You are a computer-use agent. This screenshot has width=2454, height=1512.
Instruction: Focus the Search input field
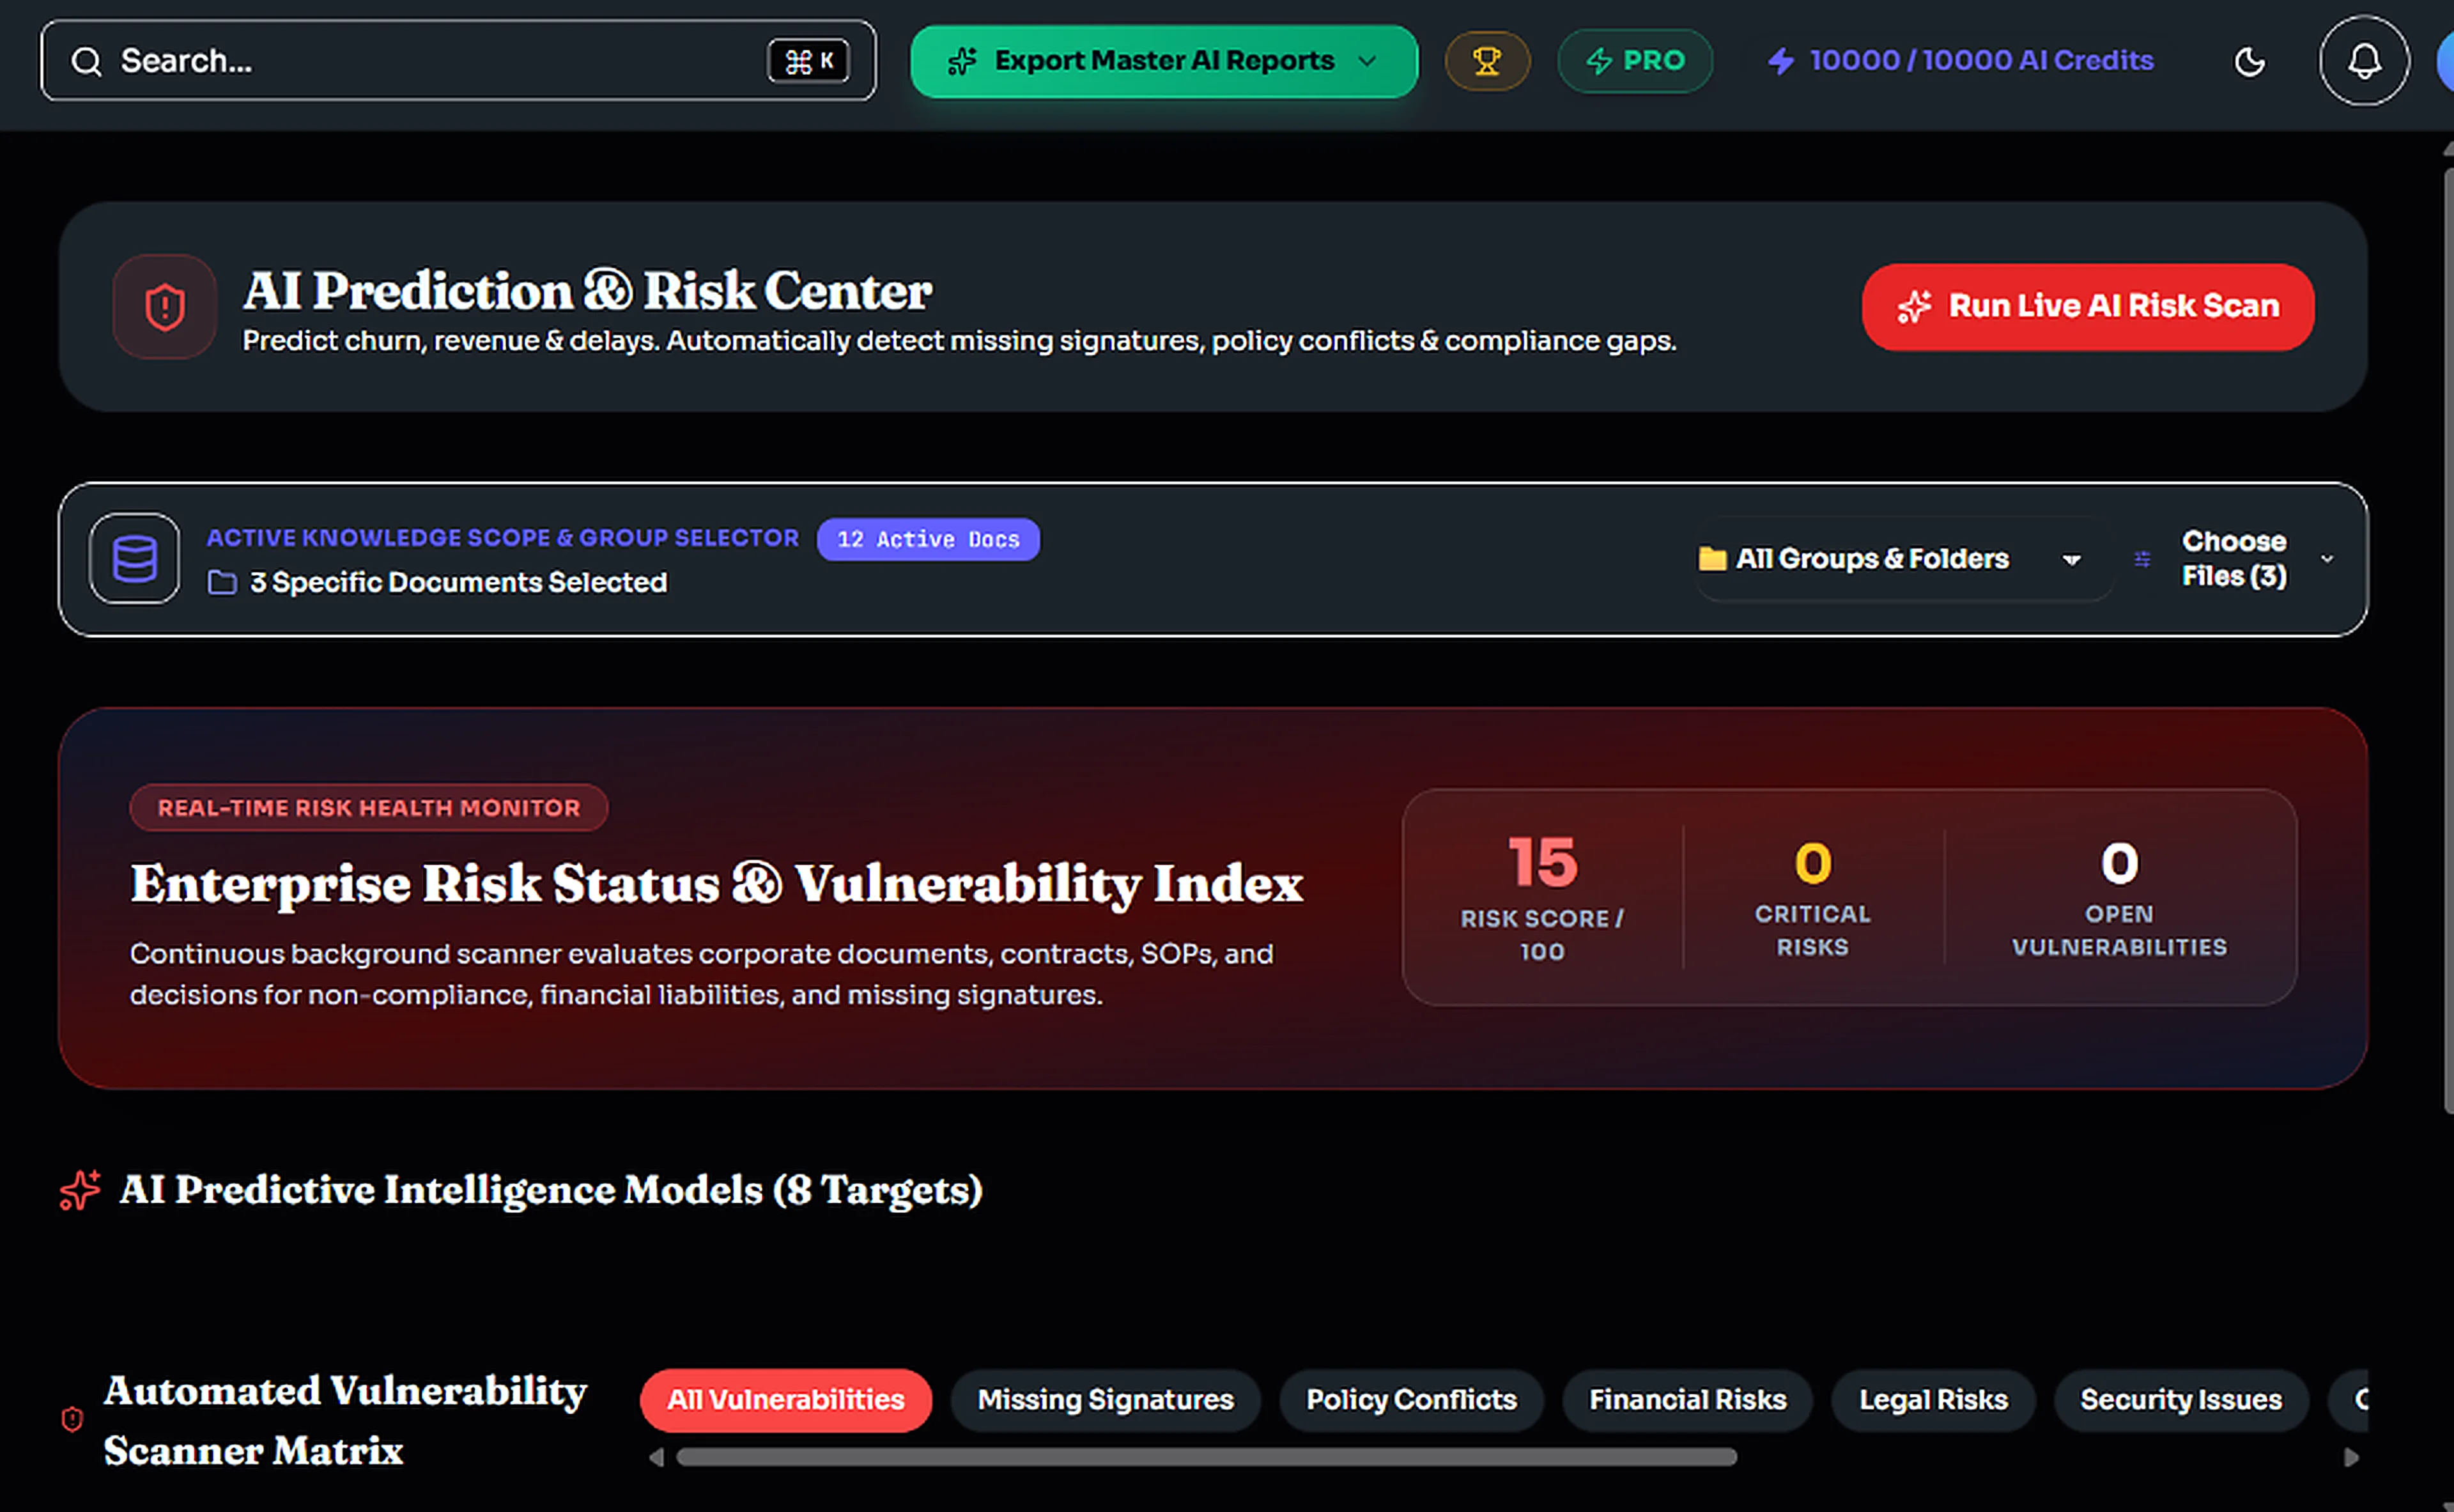458,60
